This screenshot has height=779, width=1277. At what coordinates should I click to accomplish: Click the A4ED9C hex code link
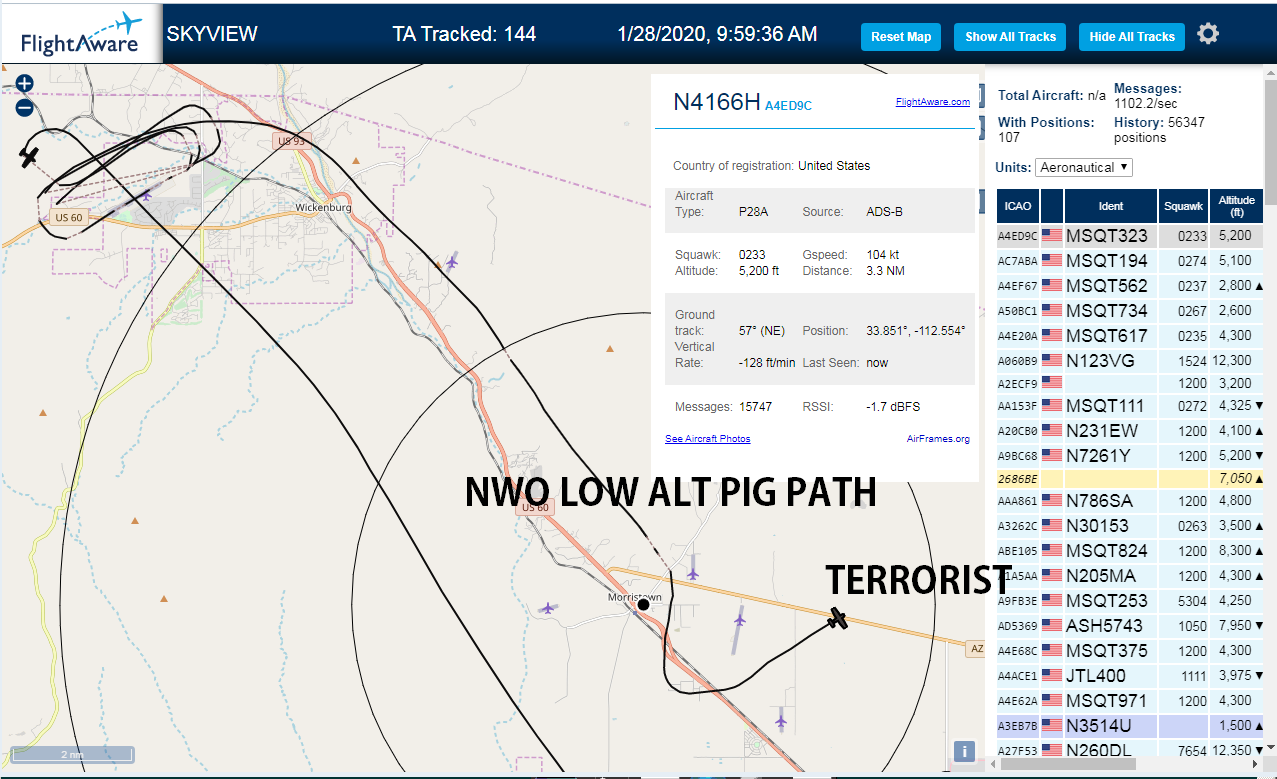click(x=788, y=104)
